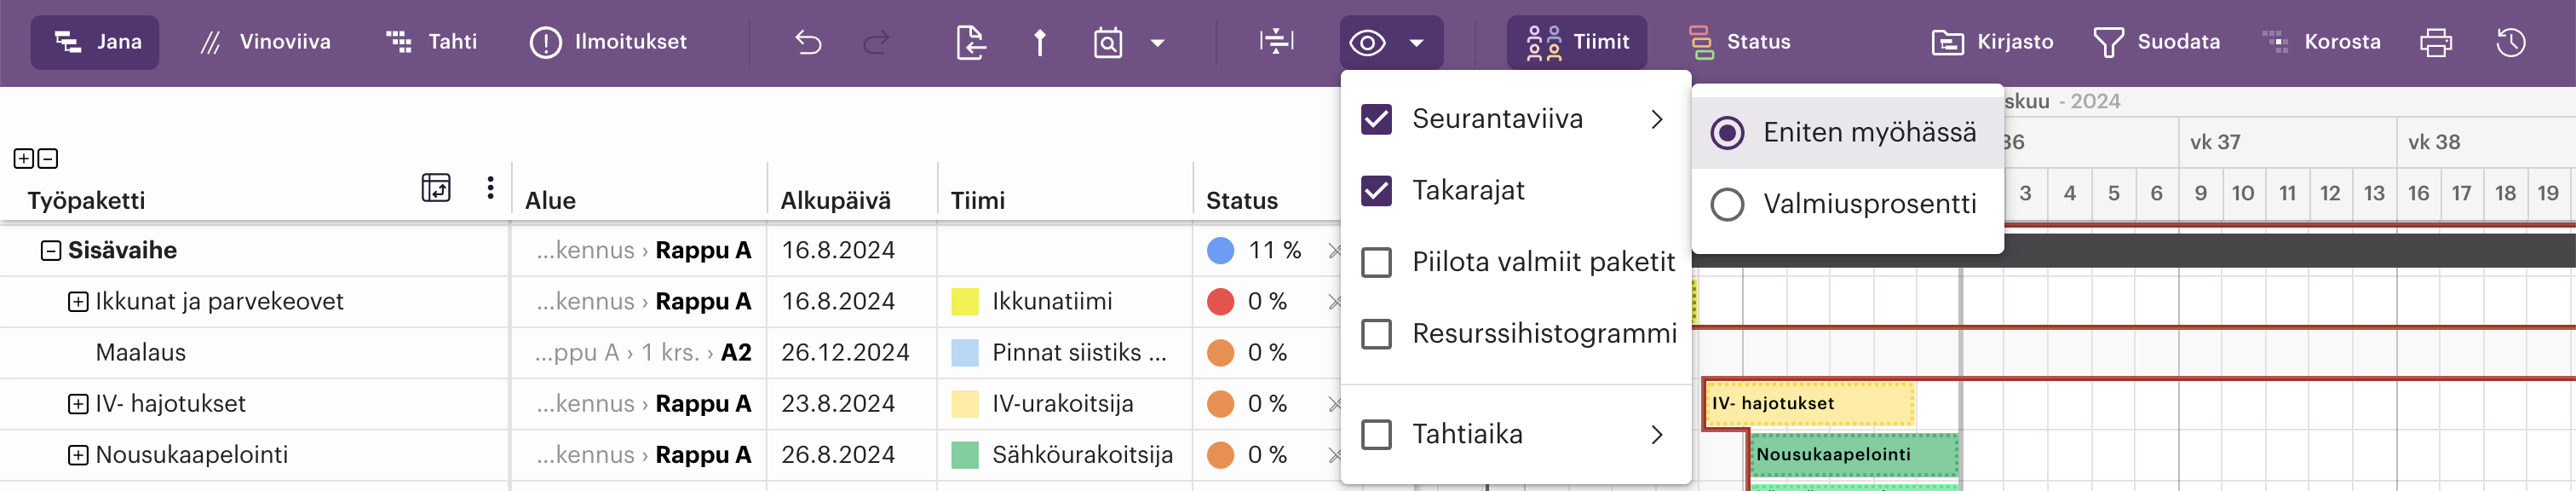Switch to the Vinoviiva view
Screen dimensions: 2576x491
coord(265,42)
